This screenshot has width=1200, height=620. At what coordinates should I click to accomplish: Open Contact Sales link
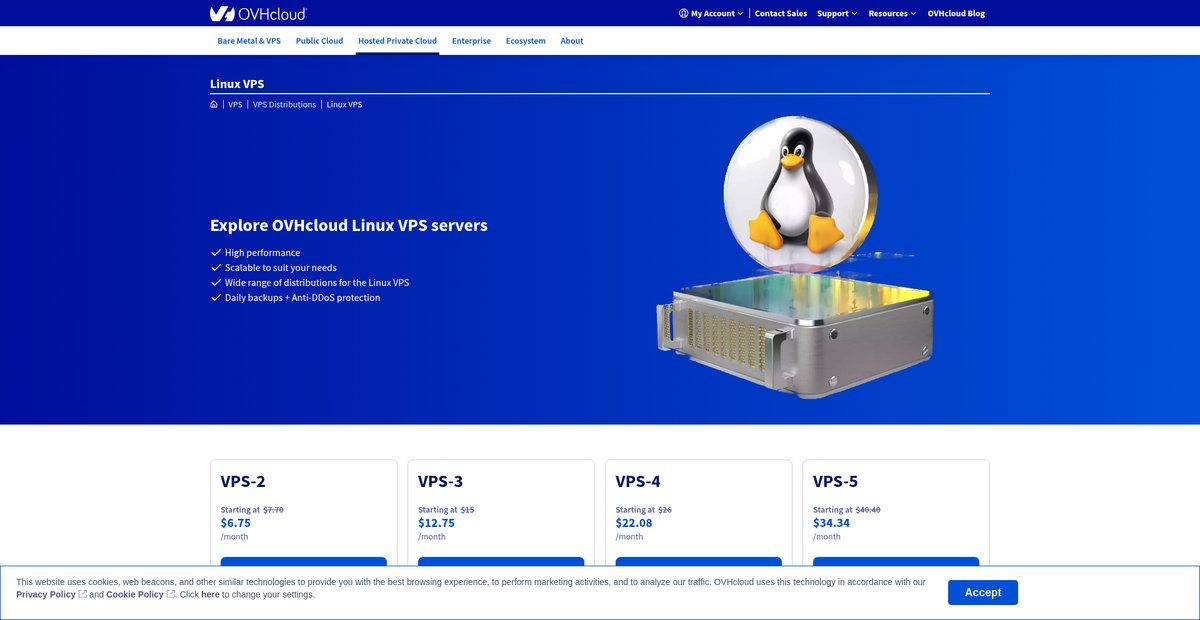781,13
